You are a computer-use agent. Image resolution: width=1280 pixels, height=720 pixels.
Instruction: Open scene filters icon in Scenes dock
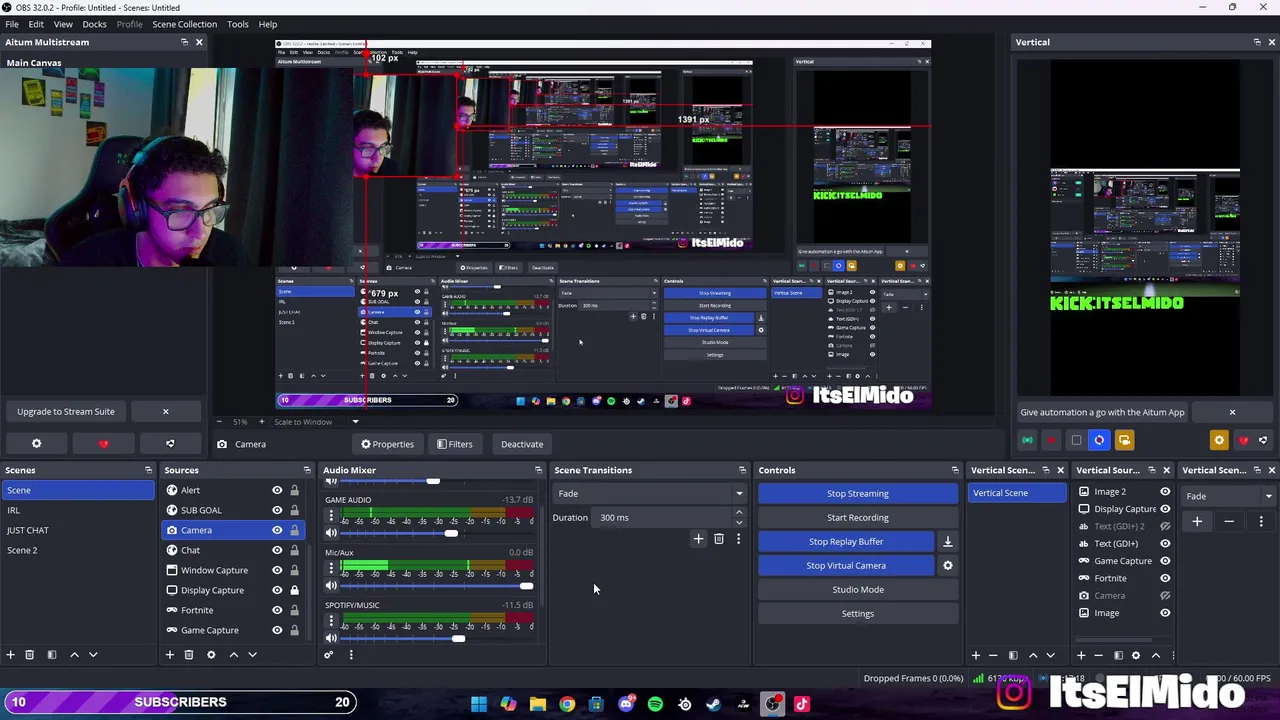point(52,655)
